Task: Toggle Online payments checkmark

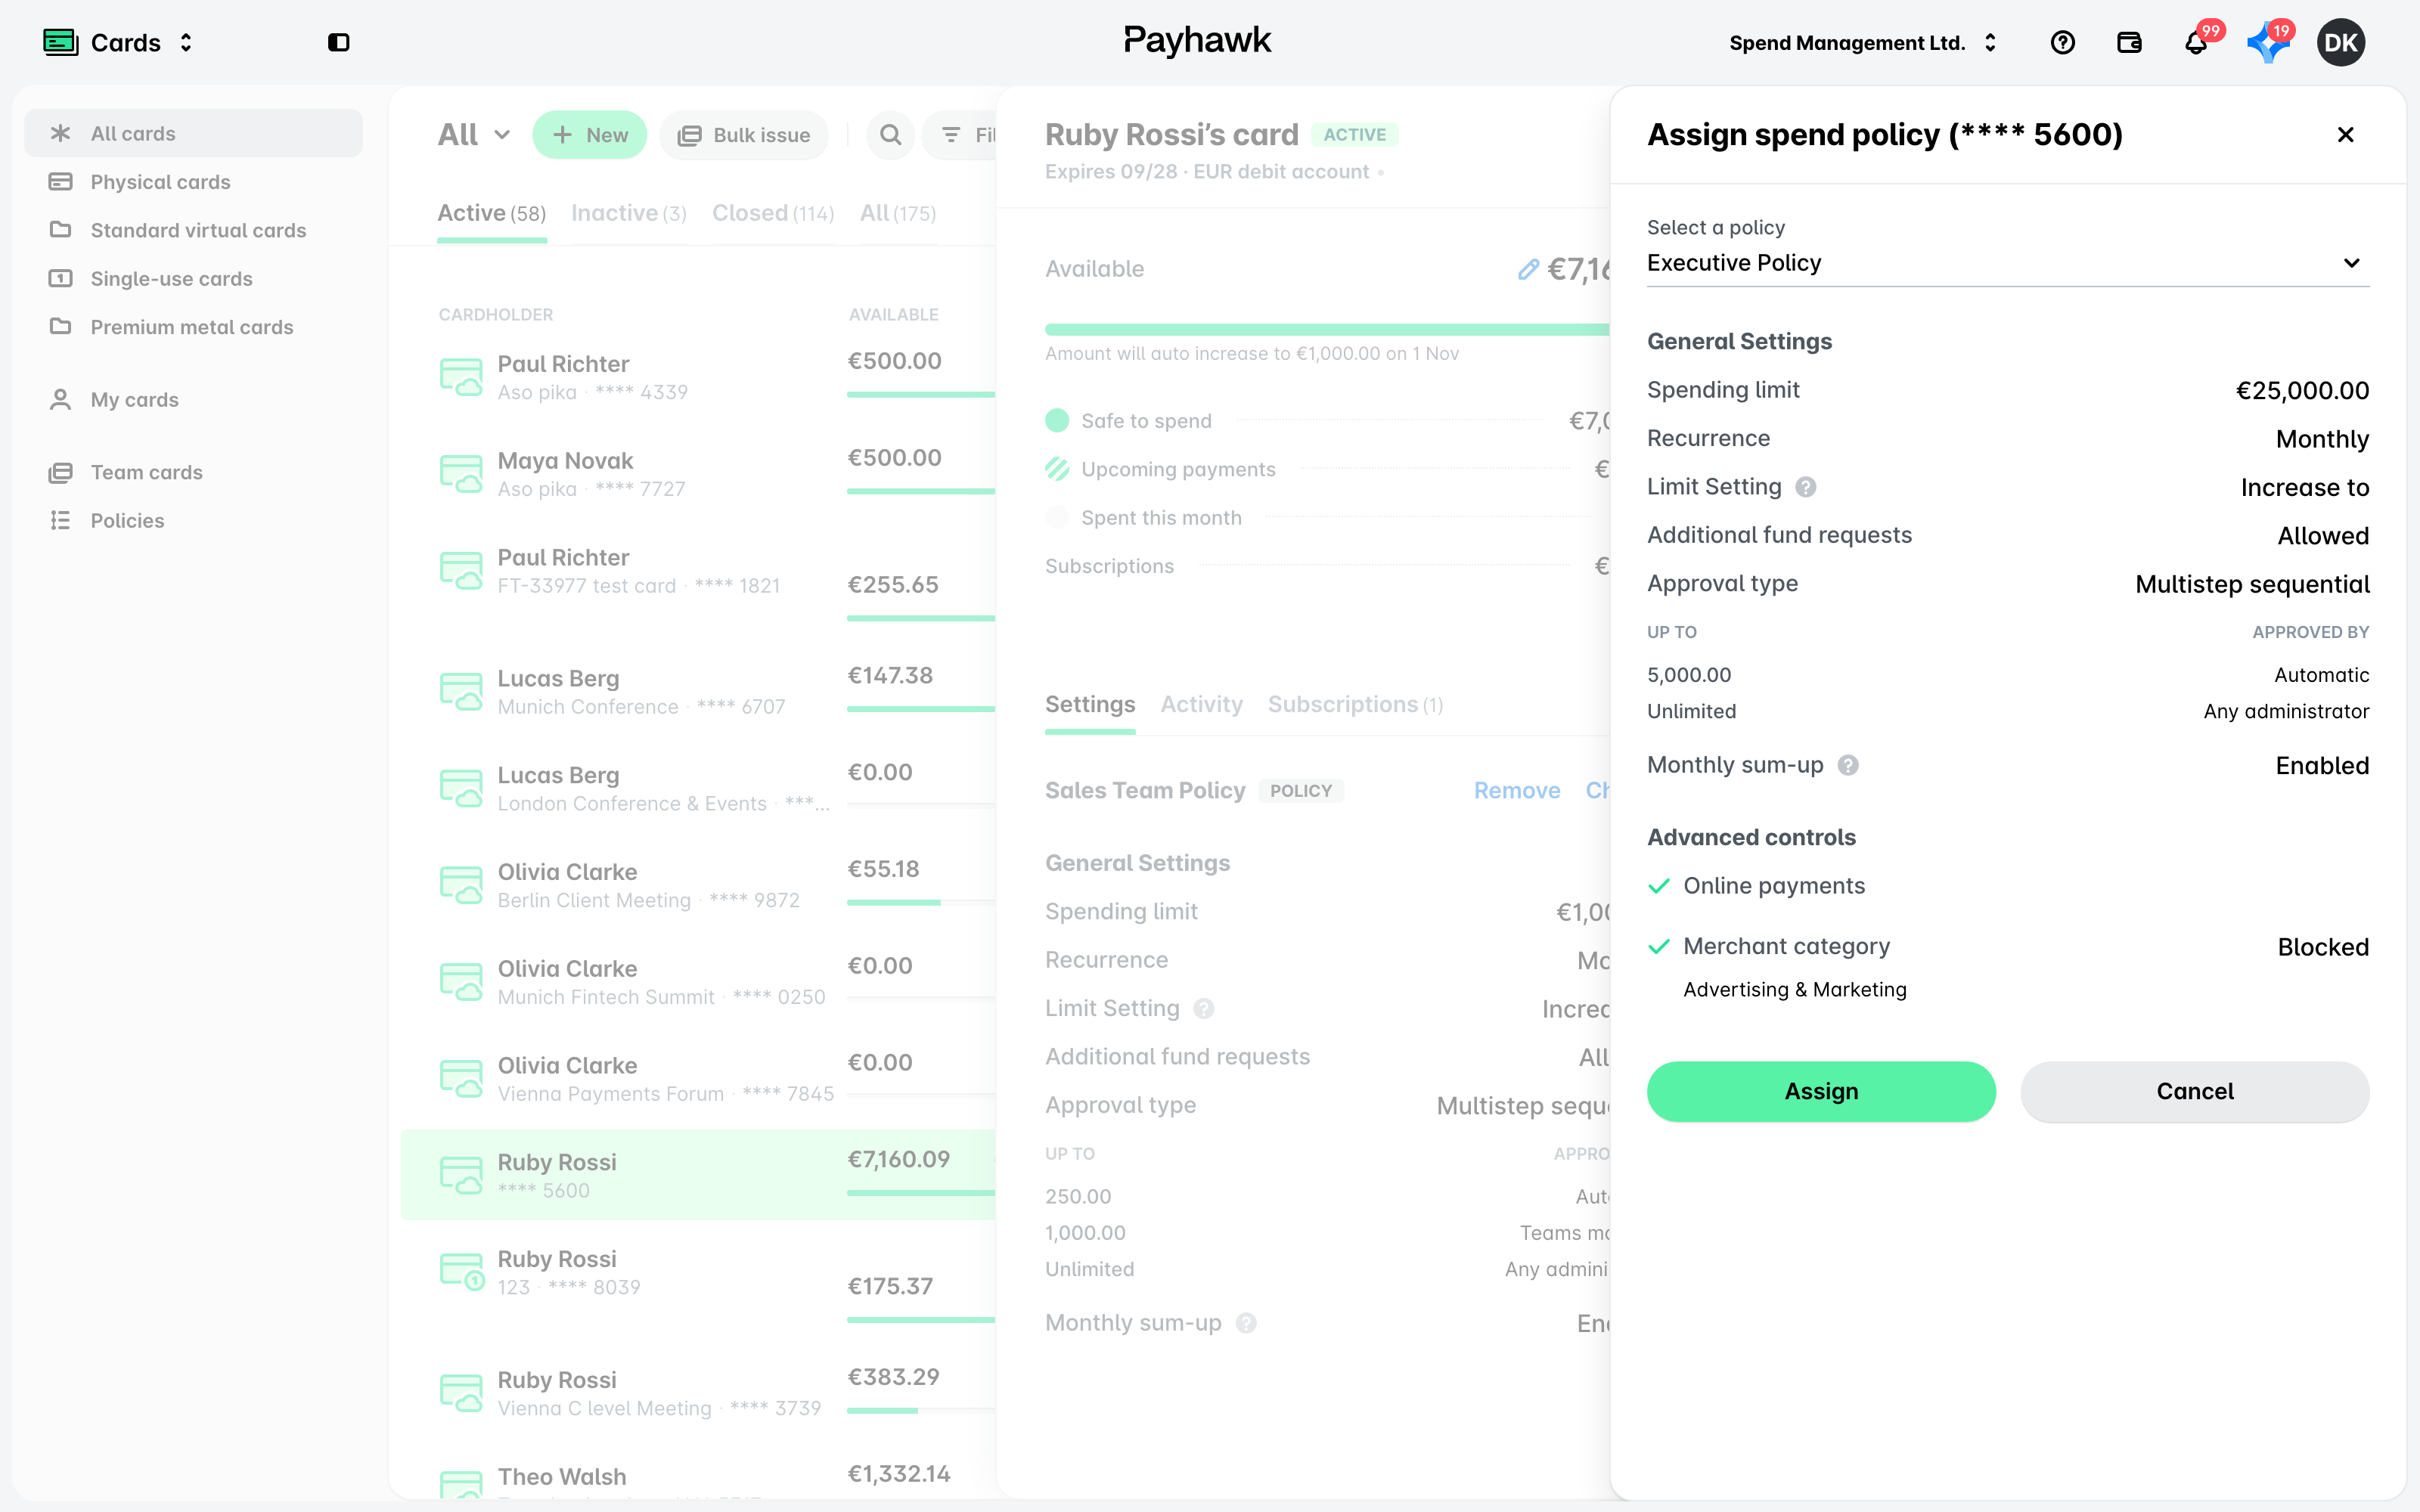Action: (x=1659, y=886)
